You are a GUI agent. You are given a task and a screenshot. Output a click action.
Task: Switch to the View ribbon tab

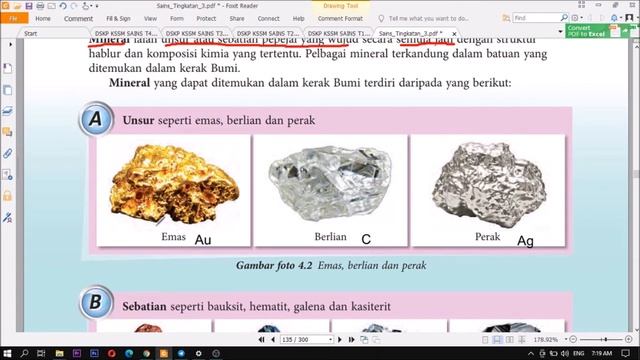click(x=150, y=18)
